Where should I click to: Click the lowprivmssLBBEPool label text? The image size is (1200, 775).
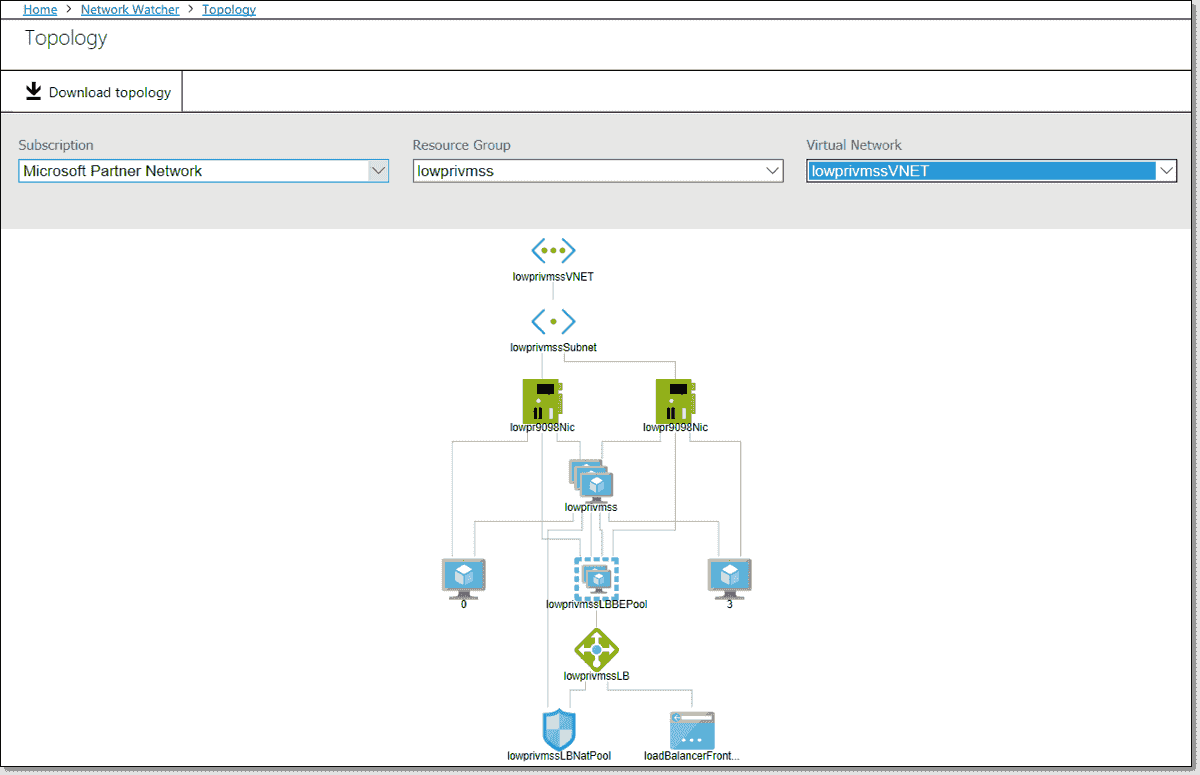tap(597, 604)
